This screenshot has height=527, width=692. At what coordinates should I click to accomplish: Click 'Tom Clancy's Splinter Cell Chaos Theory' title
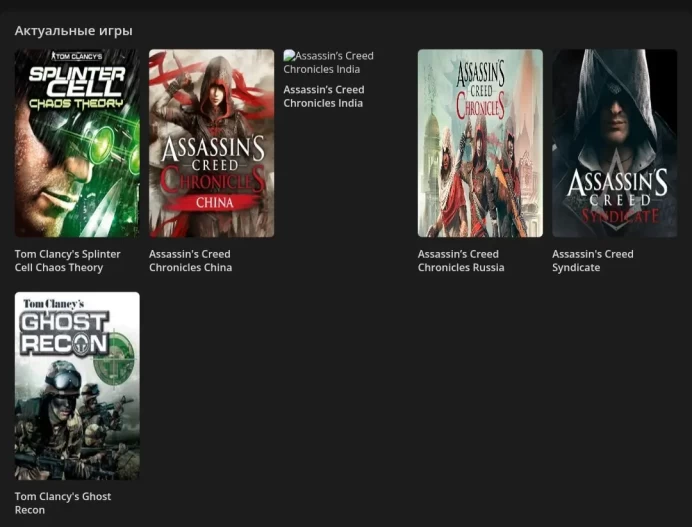(68, 261)
